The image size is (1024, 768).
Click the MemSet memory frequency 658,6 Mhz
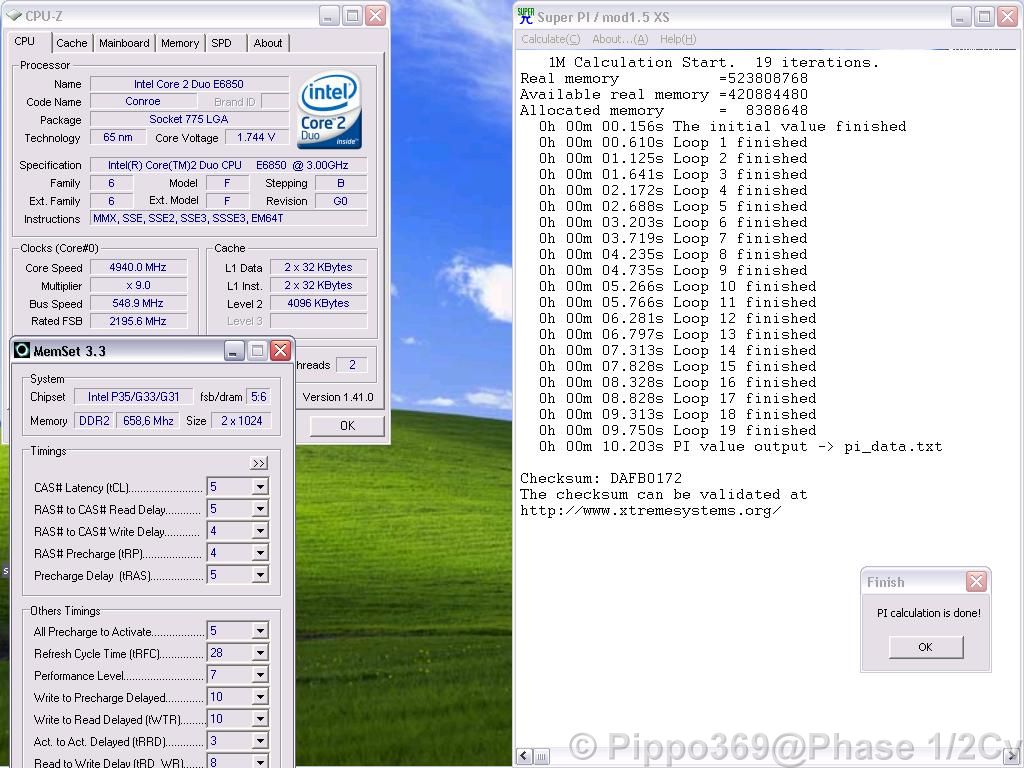coord(148,421)
